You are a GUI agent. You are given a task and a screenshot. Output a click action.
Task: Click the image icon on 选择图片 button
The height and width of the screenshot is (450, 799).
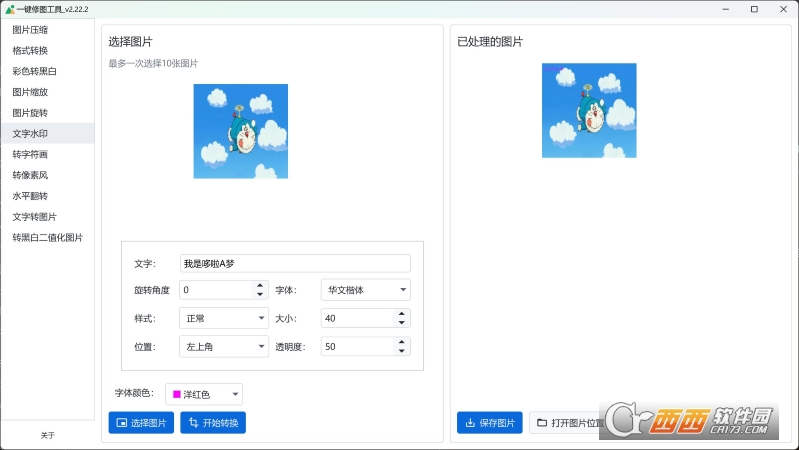(122, 422)
